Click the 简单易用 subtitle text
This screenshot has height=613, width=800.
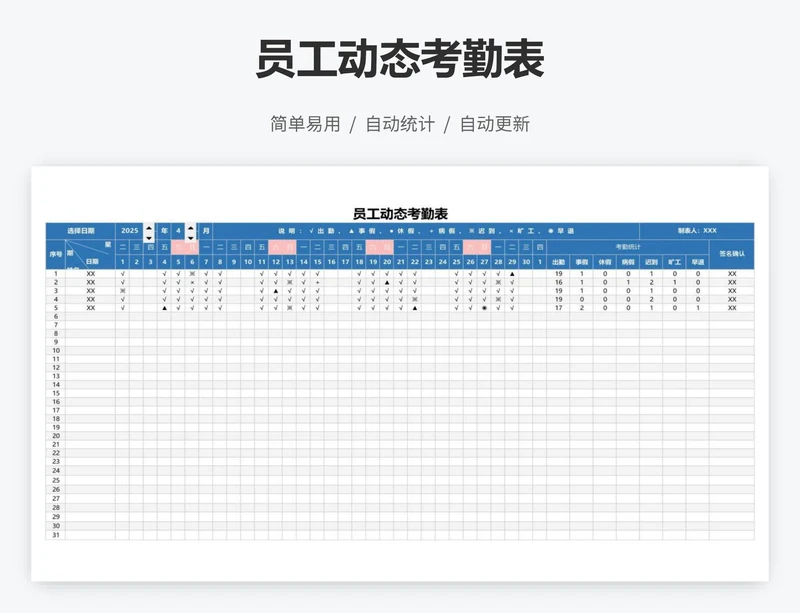pyautogui.click(x=305, y=124)
